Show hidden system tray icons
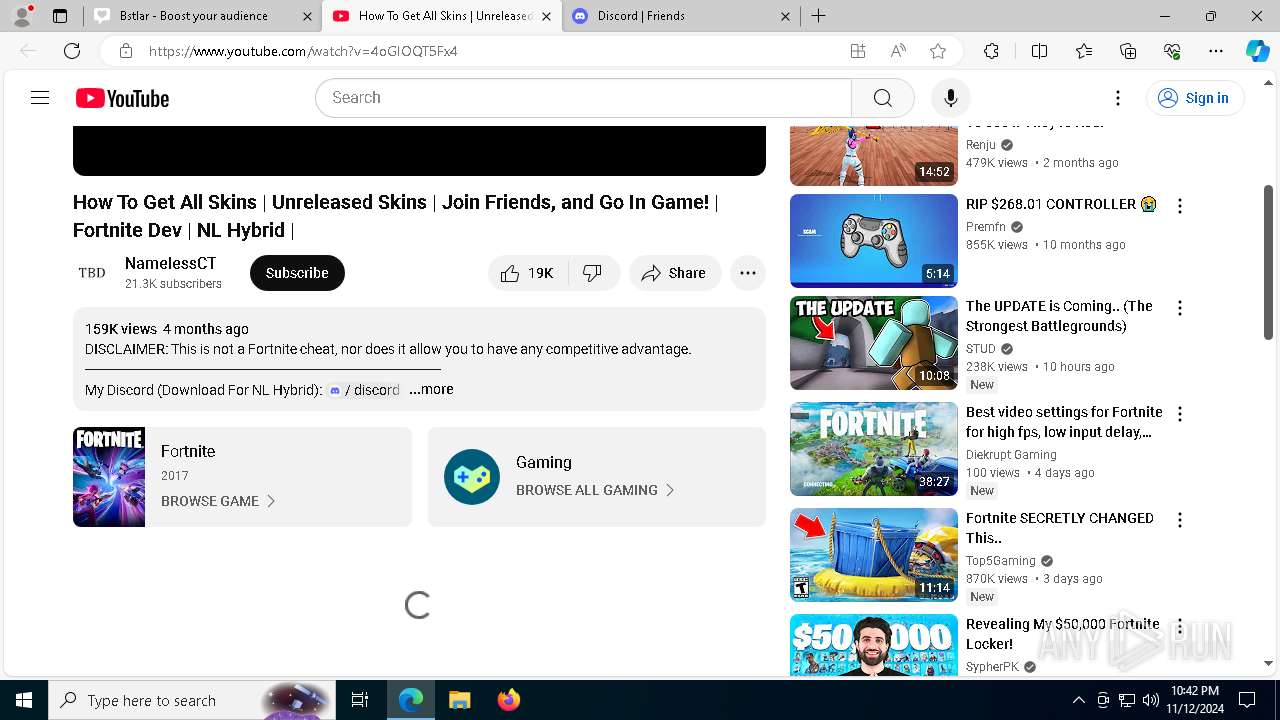Viewport: 1280px width, 720px height. point(1078,700)
